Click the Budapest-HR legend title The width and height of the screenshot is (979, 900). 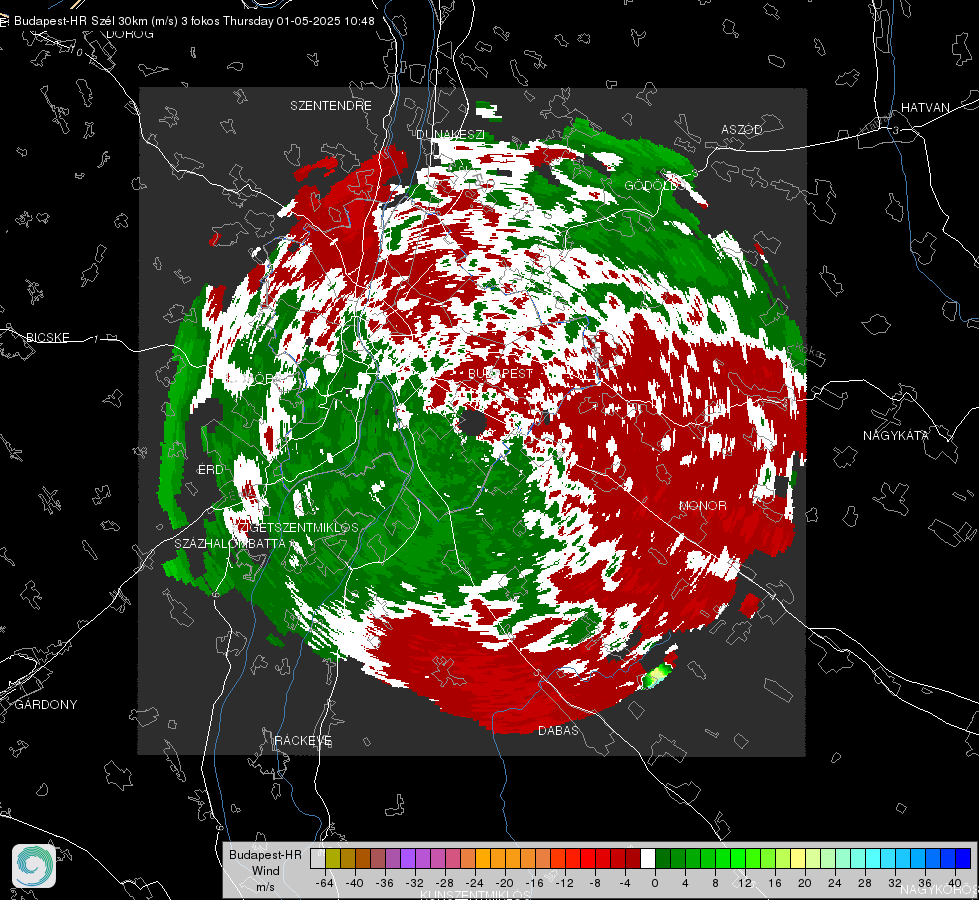click(x=265, y=855)
